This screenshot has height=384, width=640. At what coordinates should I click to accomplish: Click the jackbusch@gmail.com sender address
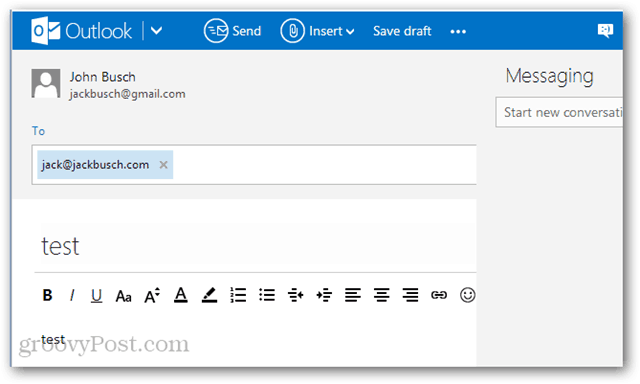coord(127,94)
